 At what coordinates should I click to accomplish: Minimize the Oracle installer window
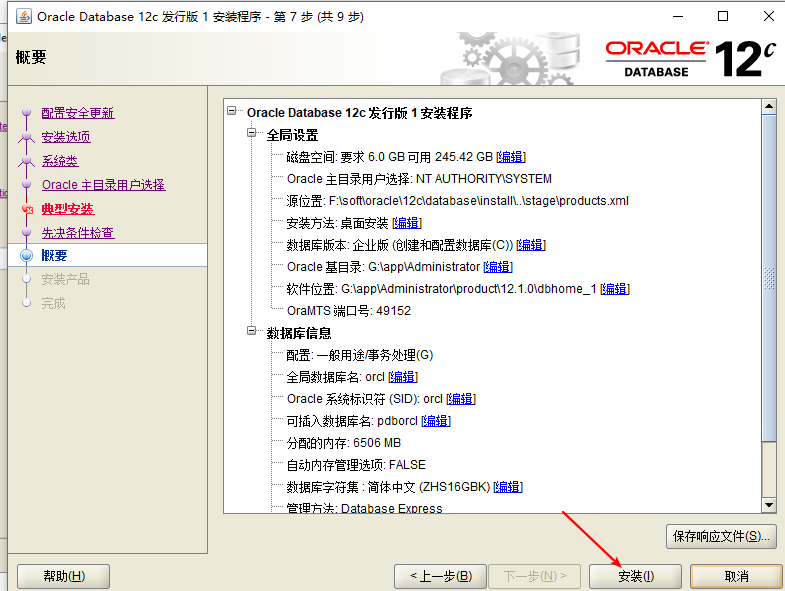678,16
